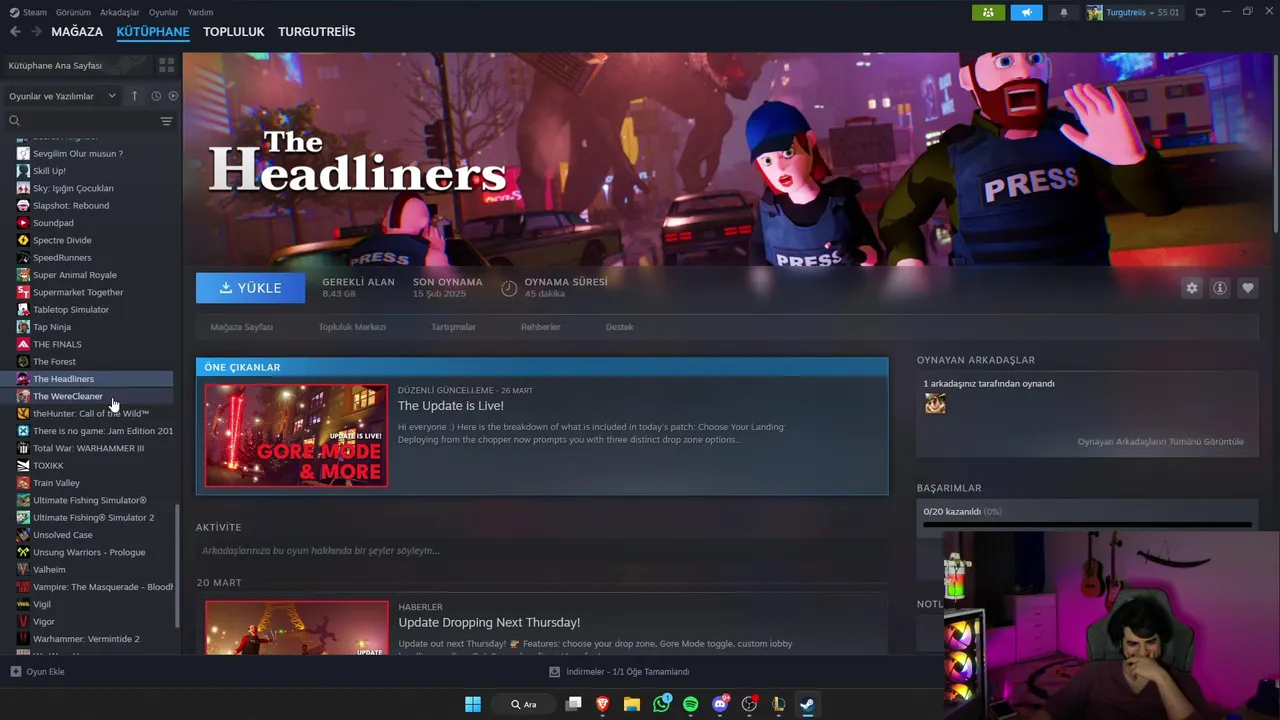The height and width of the screenshot is (720, 1280).
Task: Open advanced filter options in library search
Action: 166,121
